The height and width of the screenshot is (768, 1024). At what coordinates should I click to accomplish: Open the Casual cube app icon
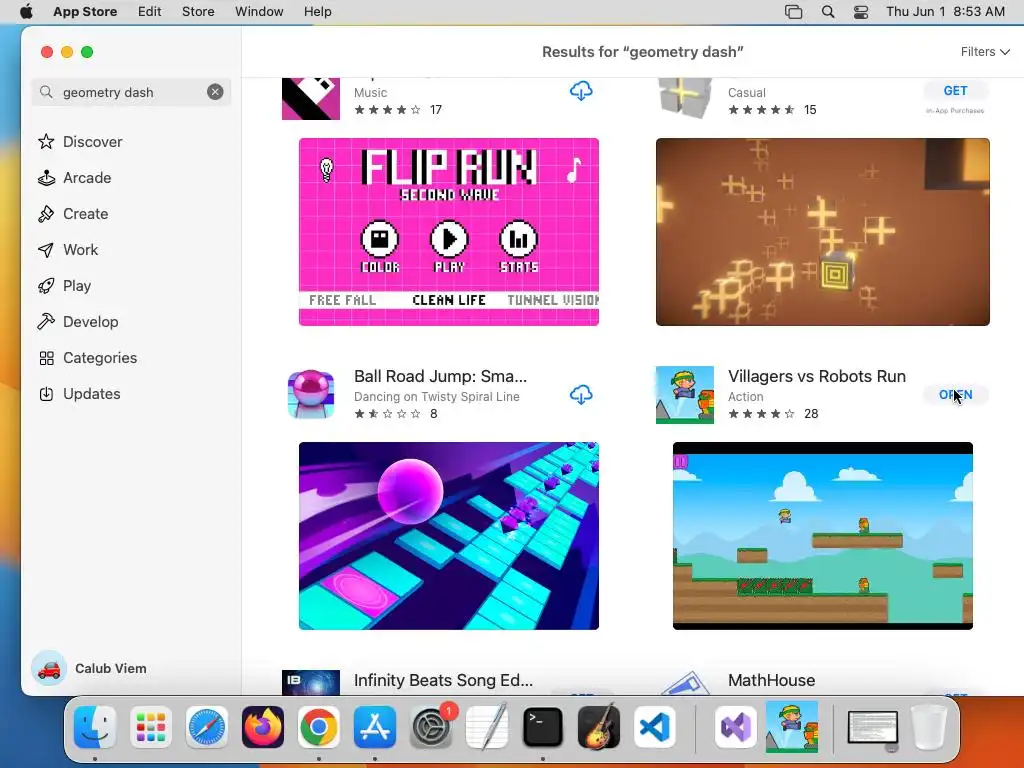684,99
